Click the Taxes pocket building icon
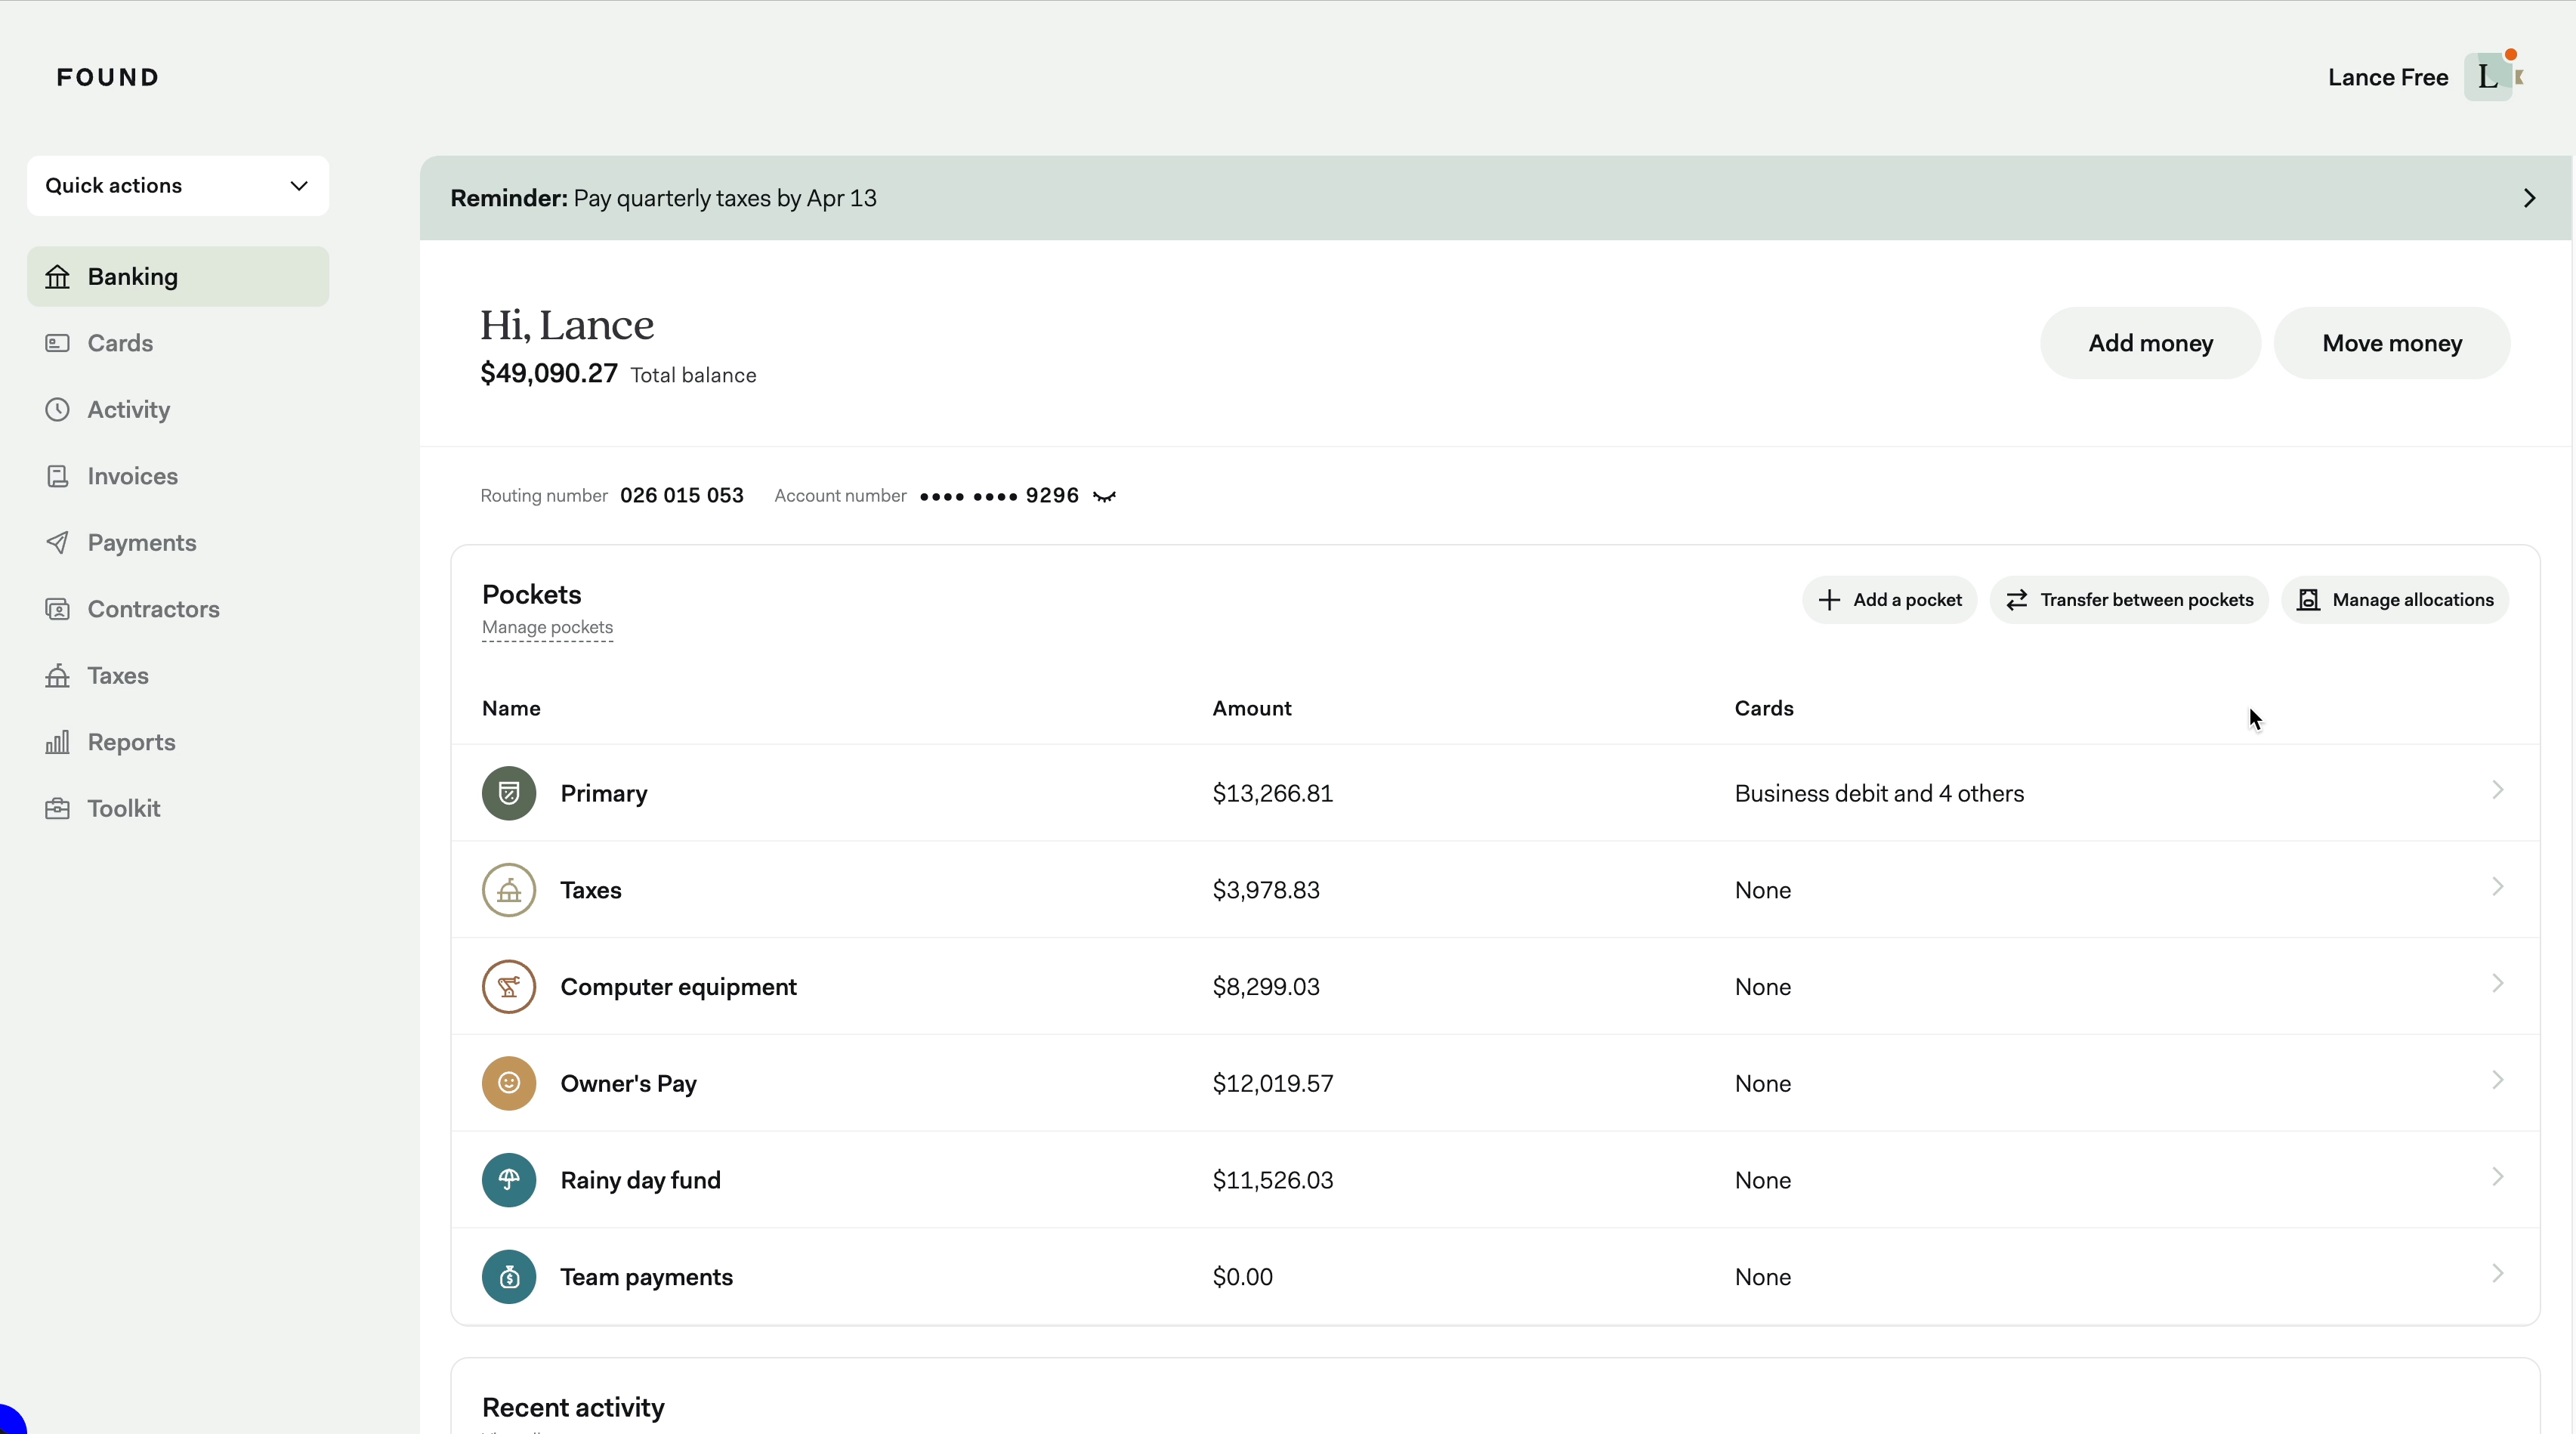 (x=509, y=890)
